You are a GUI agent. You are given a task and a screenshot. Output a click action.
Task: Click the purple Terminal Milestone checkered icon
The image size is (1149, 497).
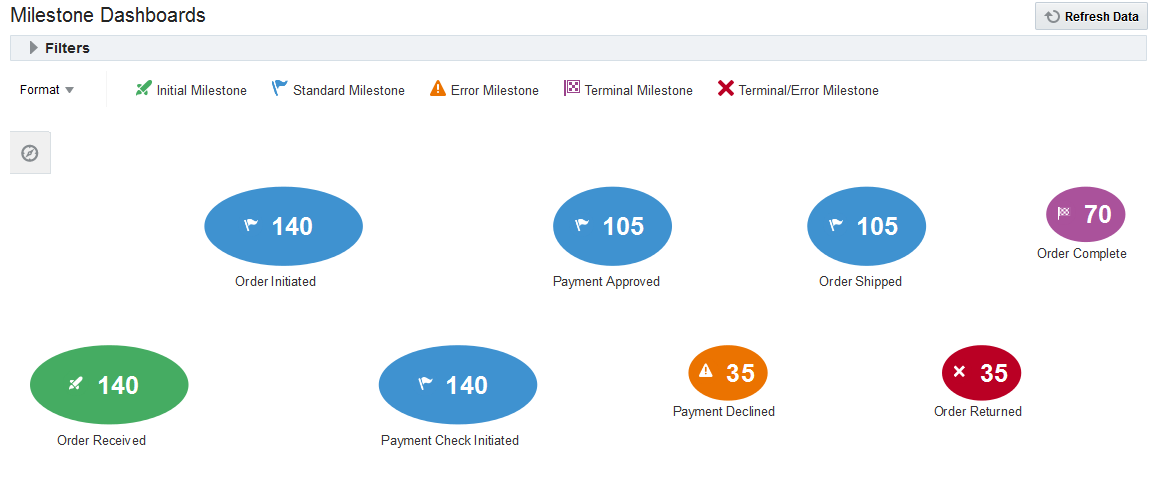click(572, 89)
